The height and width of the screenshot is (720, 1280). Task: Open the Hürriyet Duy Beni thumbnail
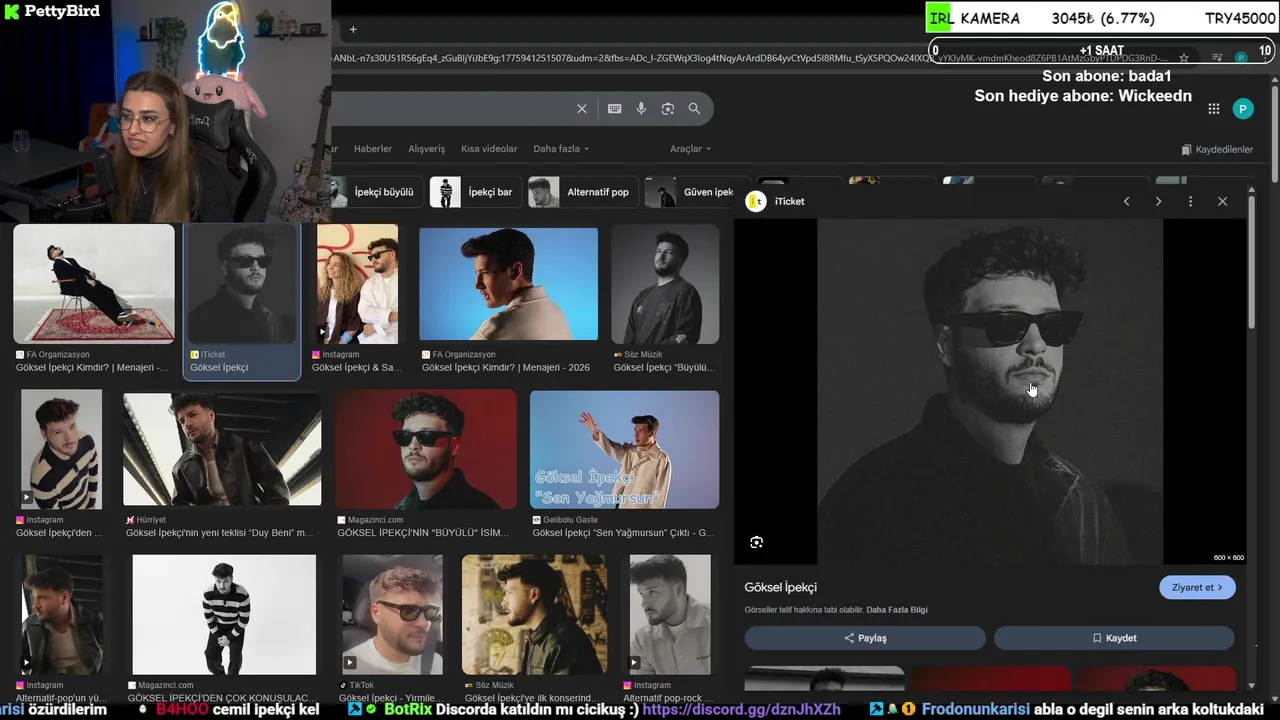pyautogui.click(x=222, y=449)
